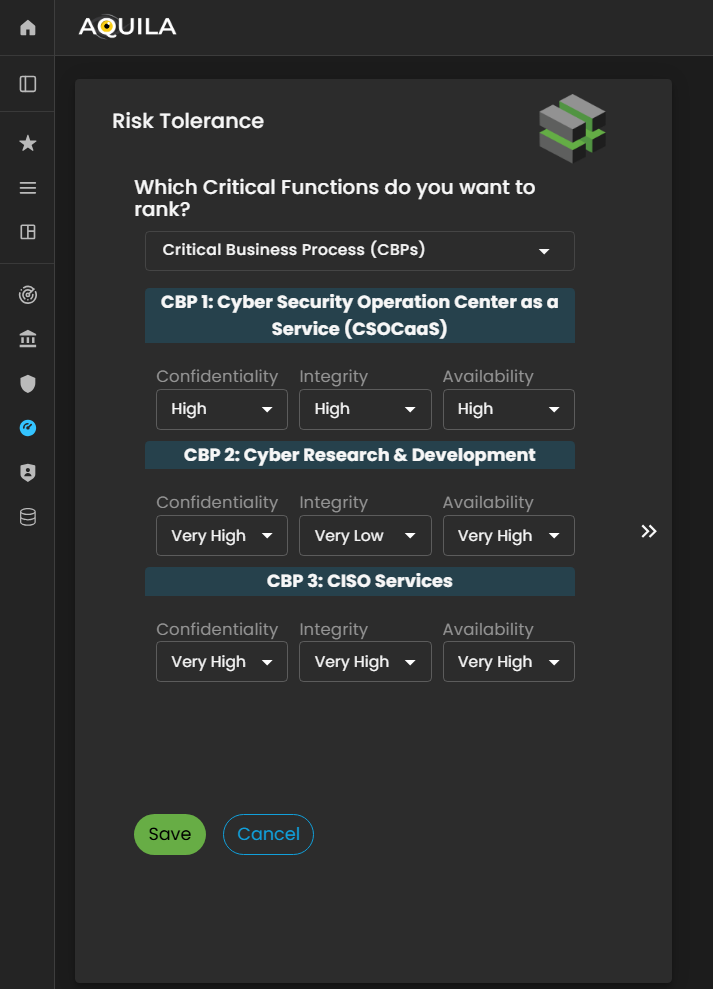Select the shield icon in sidebar
The image size is (713, 989).
28,384
